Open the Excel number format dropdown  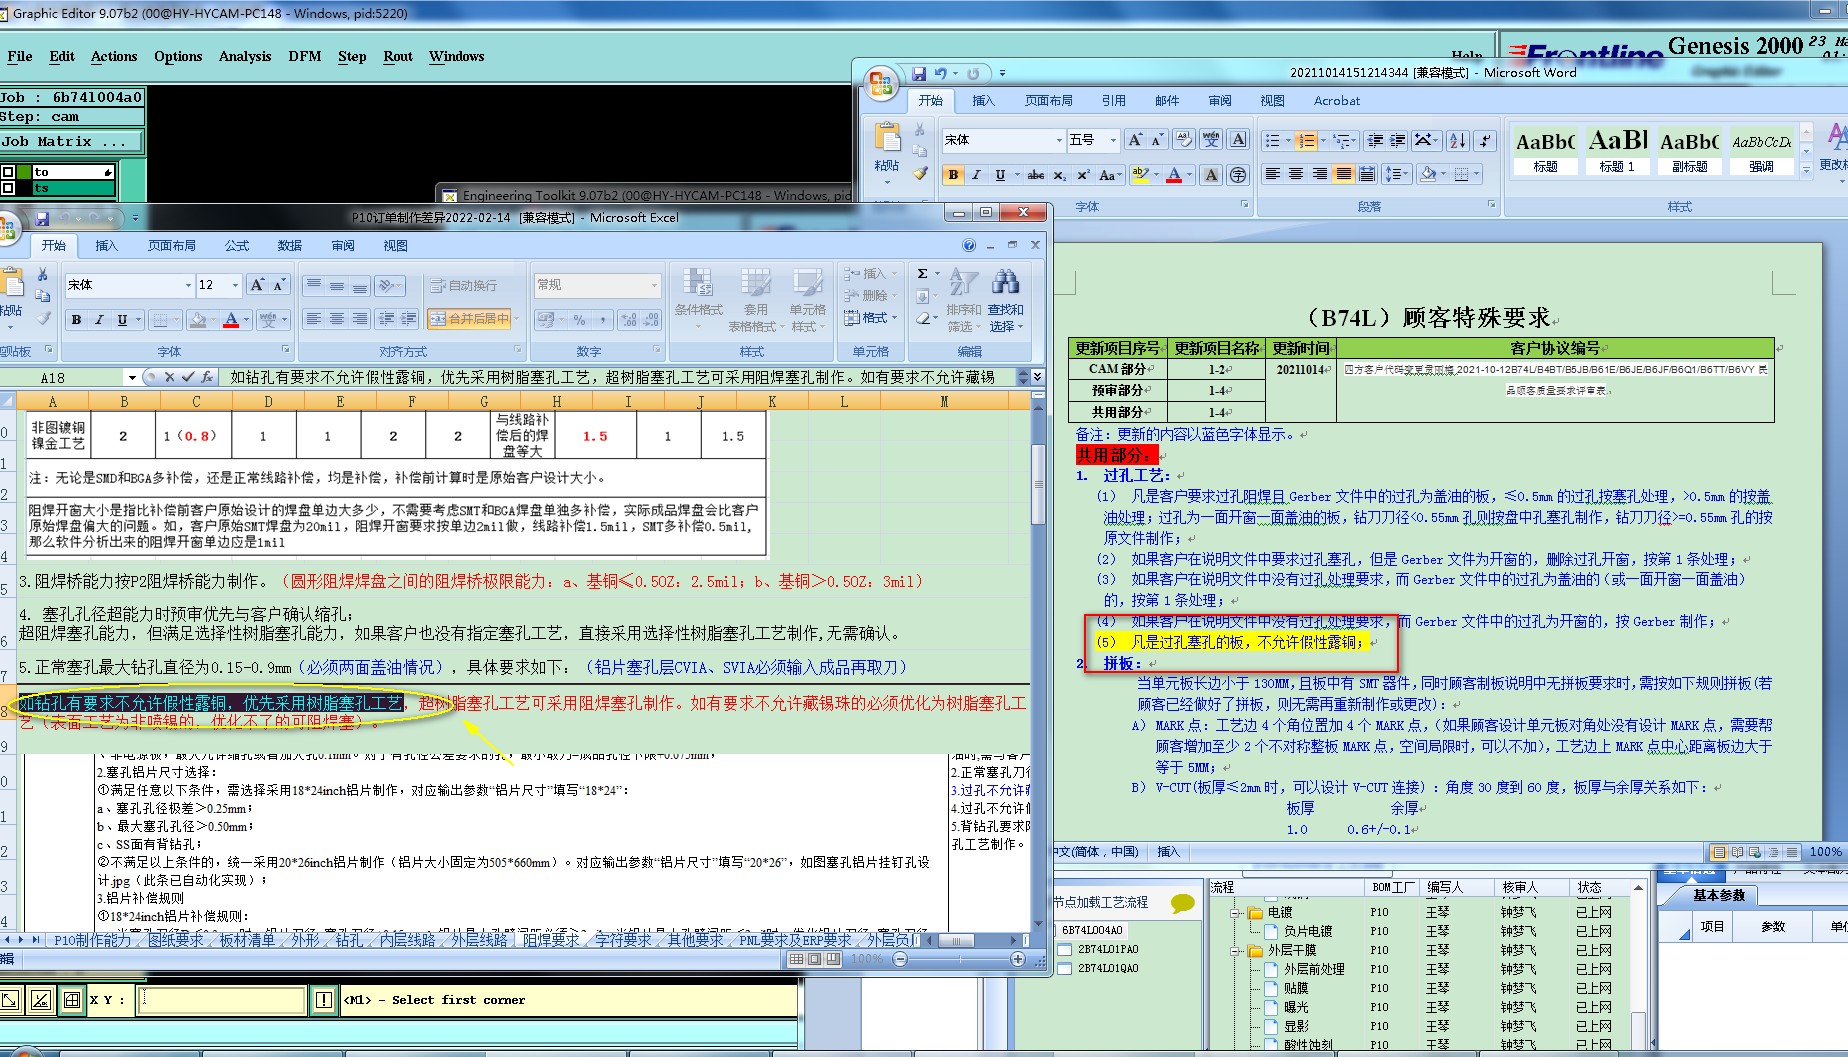(x=655, y=285)
